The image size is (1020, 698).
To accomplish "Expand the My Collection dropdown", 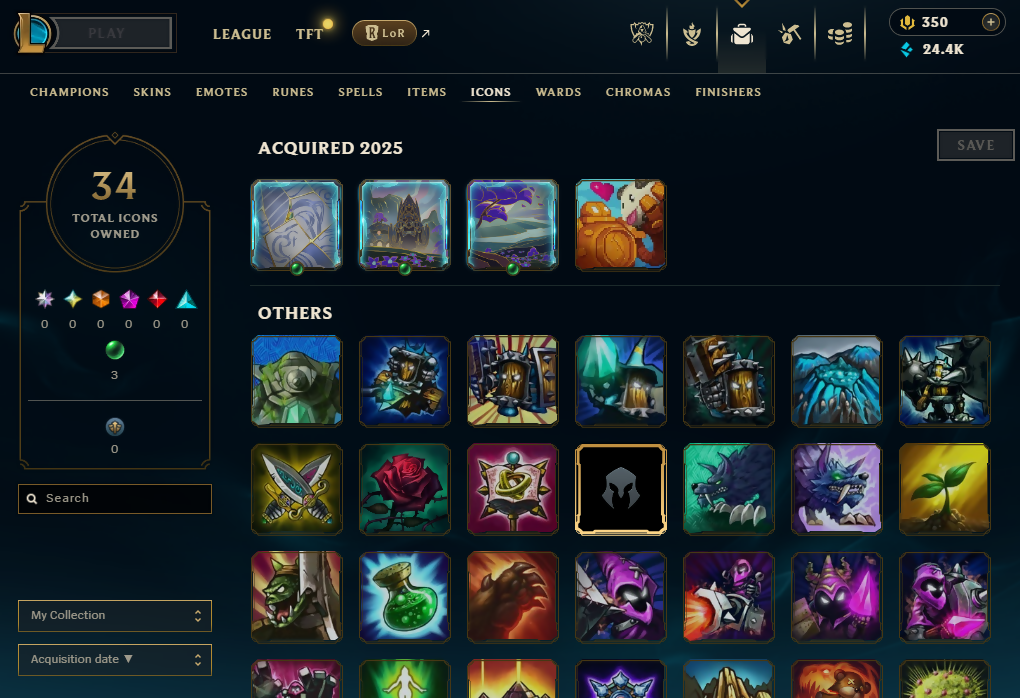I will click(114, 615).
